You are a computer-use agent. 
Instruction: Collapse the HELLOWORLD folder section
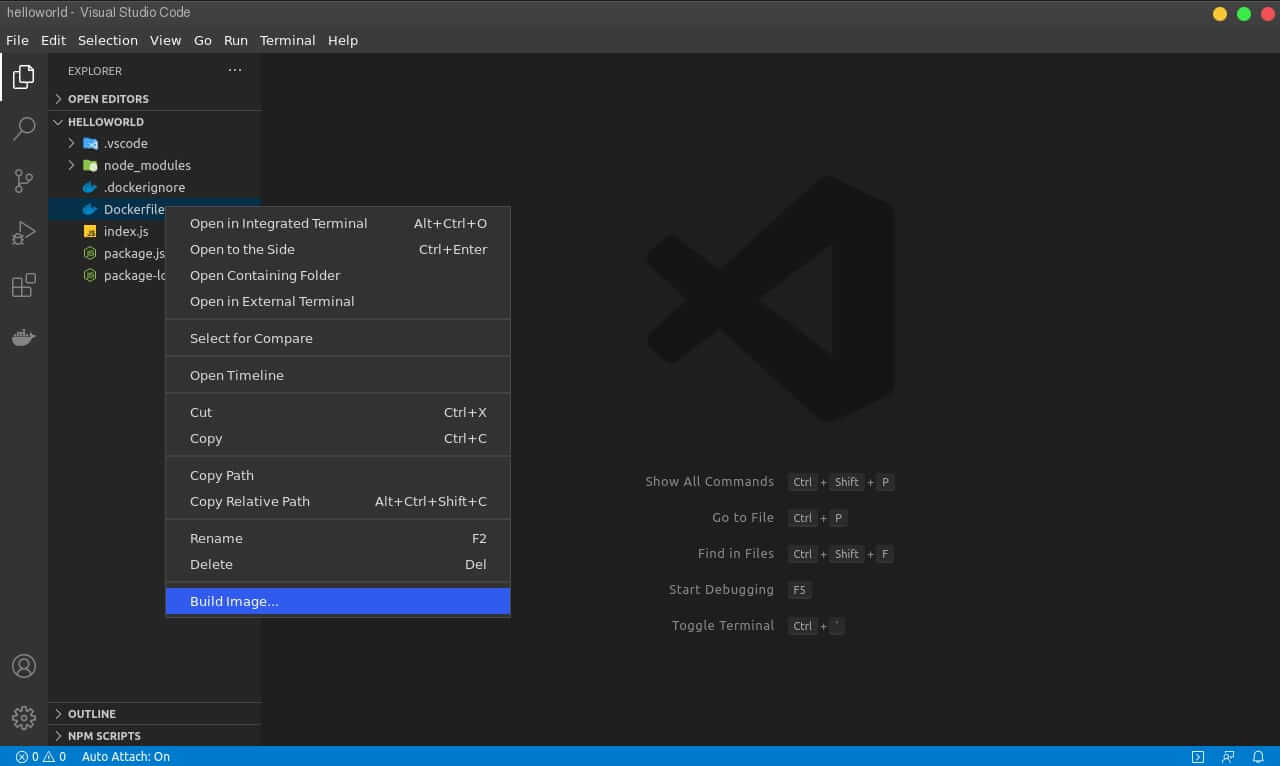coord(155,122)
